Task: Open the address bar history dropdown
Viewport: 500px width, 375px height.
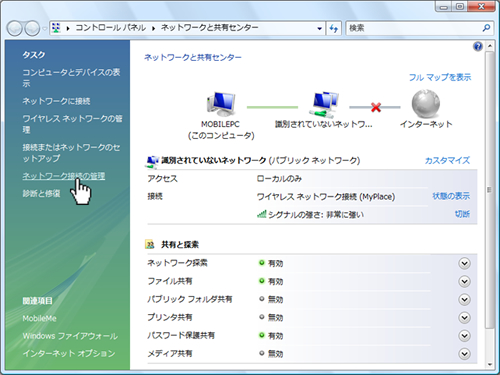Action: (x=319, y=29)
